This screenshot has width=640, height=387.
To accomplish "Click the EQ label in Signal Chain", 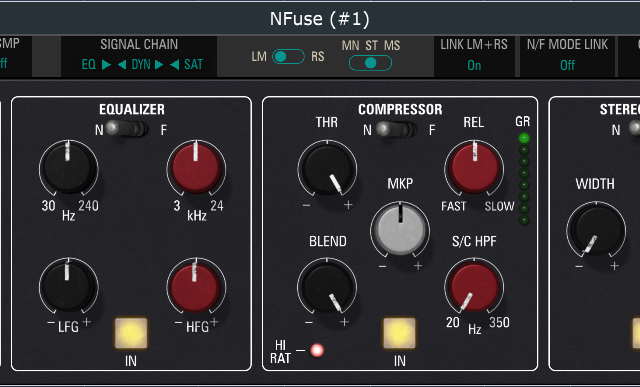I will point(89,64).
